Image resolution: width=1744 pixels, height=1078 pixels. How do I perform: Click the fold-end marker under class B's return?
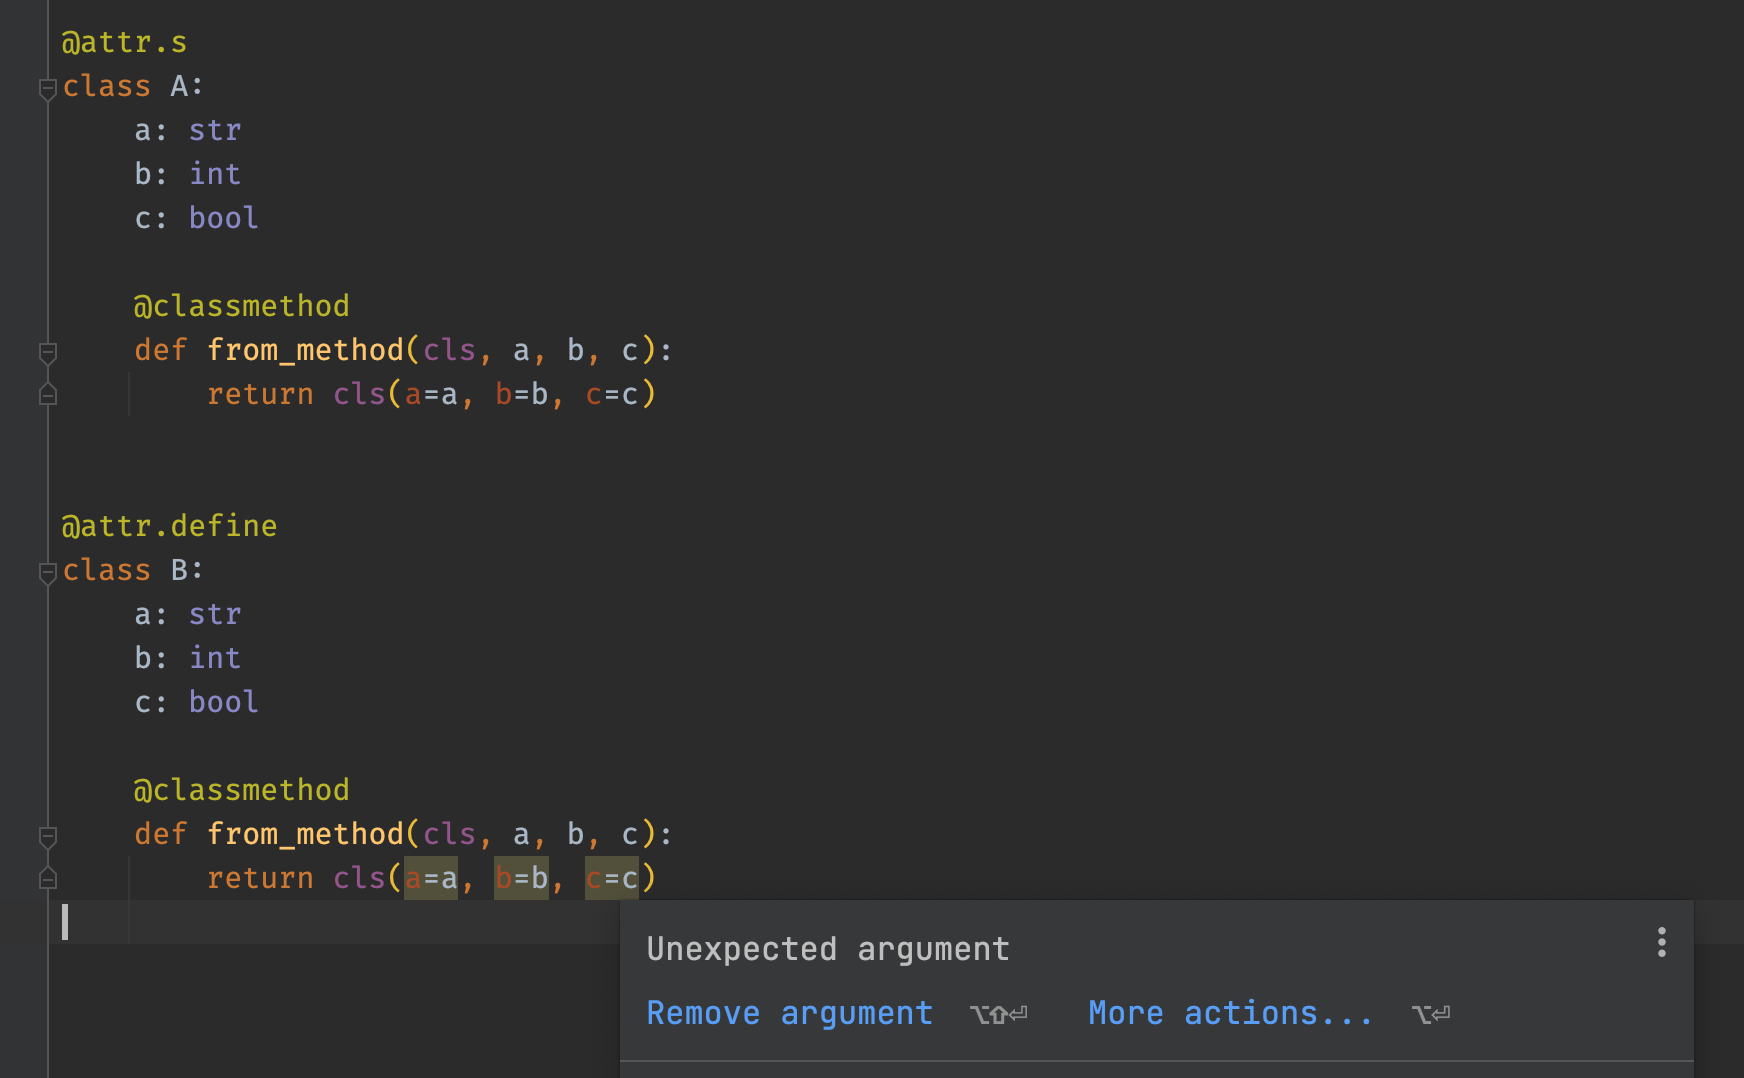[x=46, y=879]
